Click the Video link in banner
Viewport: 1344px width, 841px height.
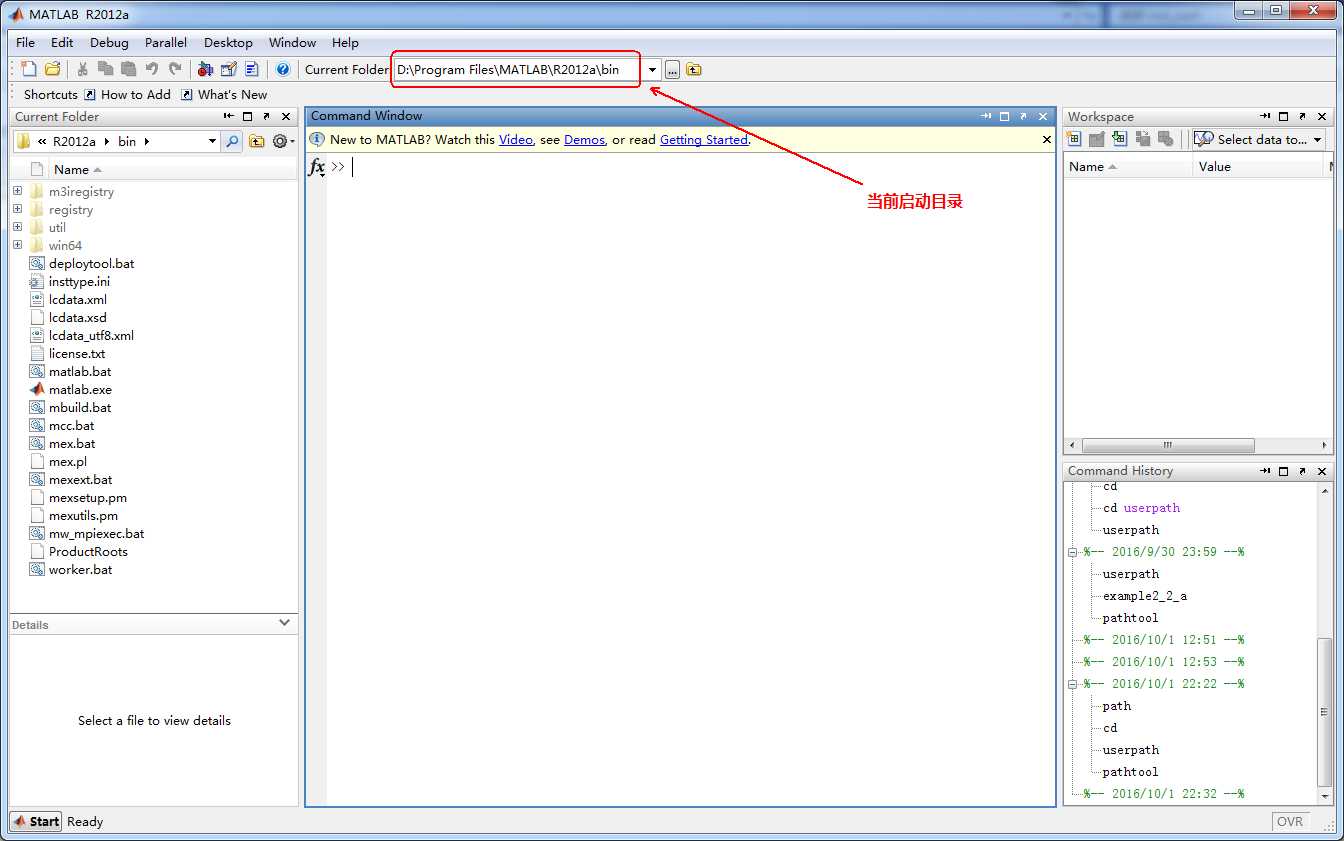click(516, 140)
